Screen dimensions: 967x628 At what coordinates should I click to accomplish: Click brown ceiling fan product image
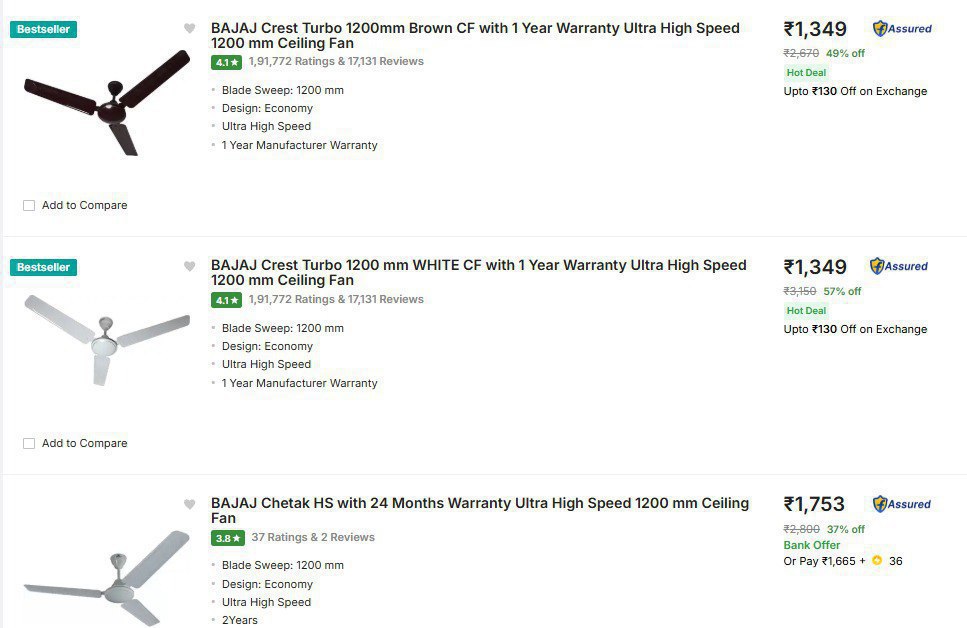107,102
